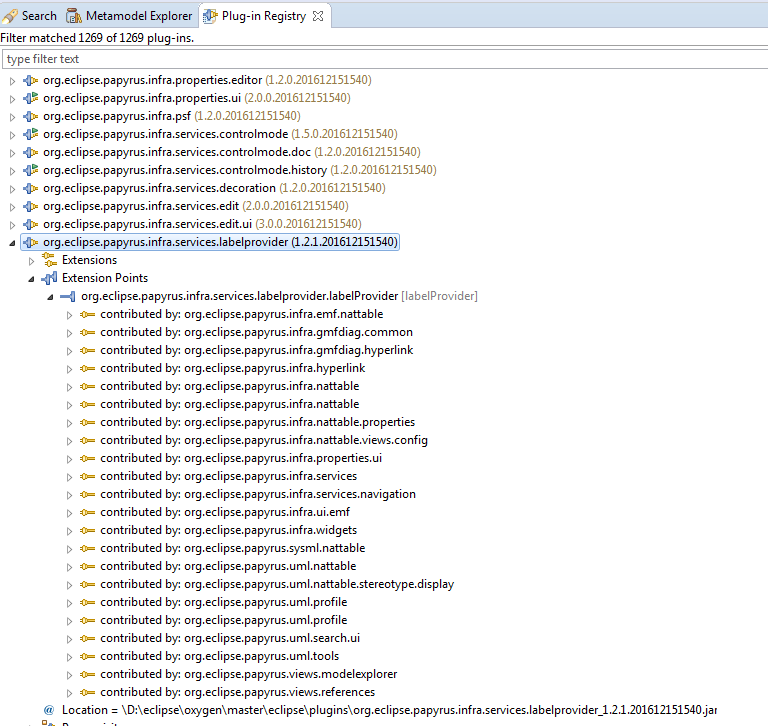Click plug-in icon for services.edit (2.0.0)
768x726 pixels.
(x=30, y=206)
